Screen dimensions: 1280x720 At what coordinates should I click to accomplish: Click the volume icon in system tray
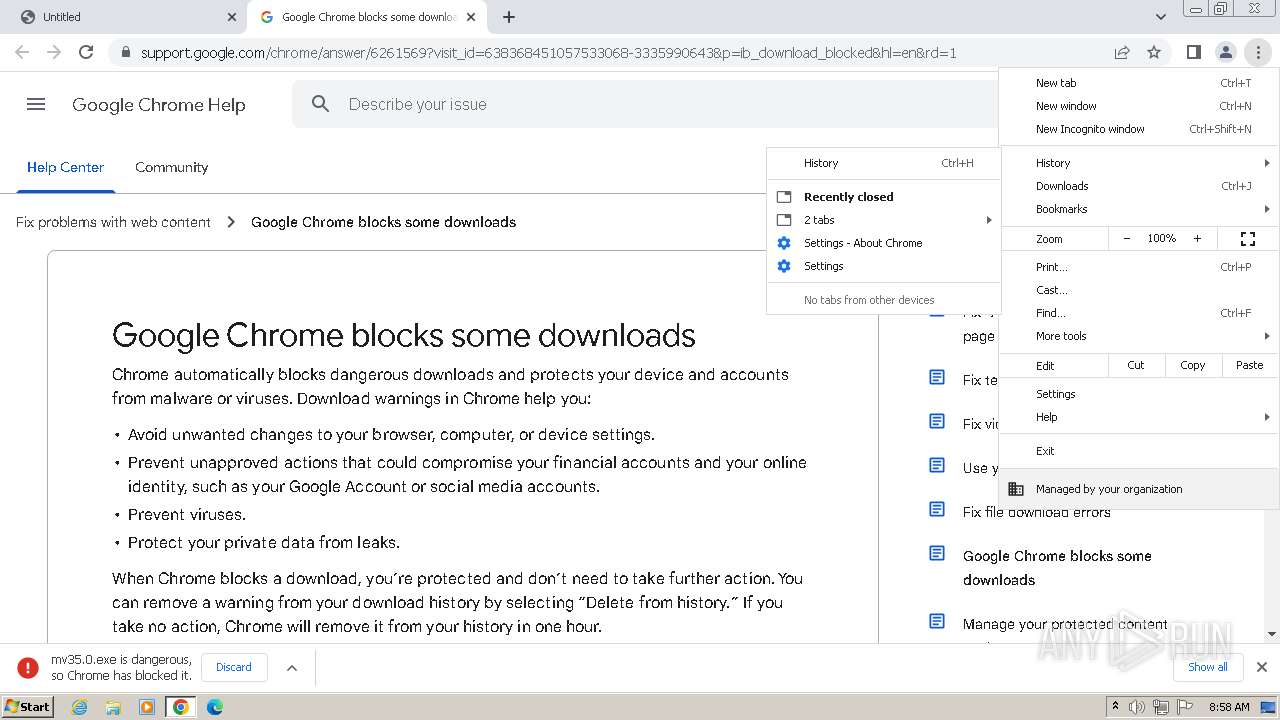tap(1138, 707)
